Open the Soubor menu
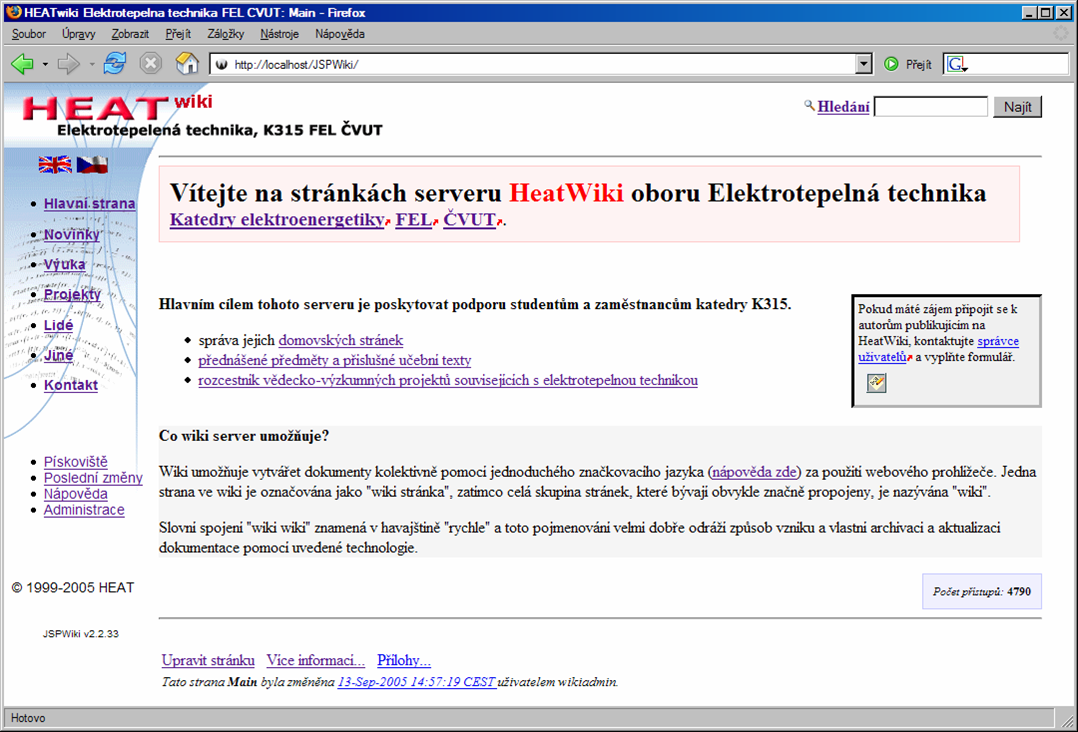 [x=28, y=34]
